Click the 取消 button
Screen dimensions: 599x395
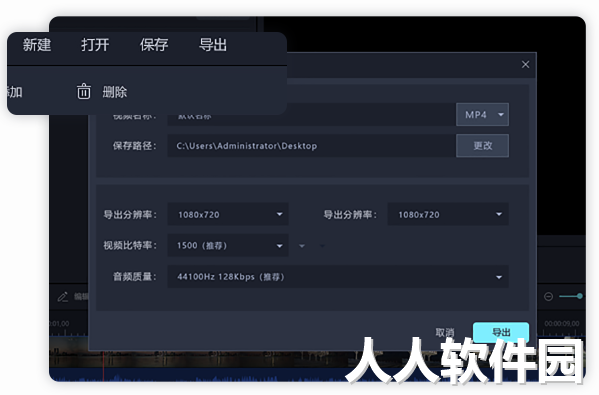click(x=445, y=332)
